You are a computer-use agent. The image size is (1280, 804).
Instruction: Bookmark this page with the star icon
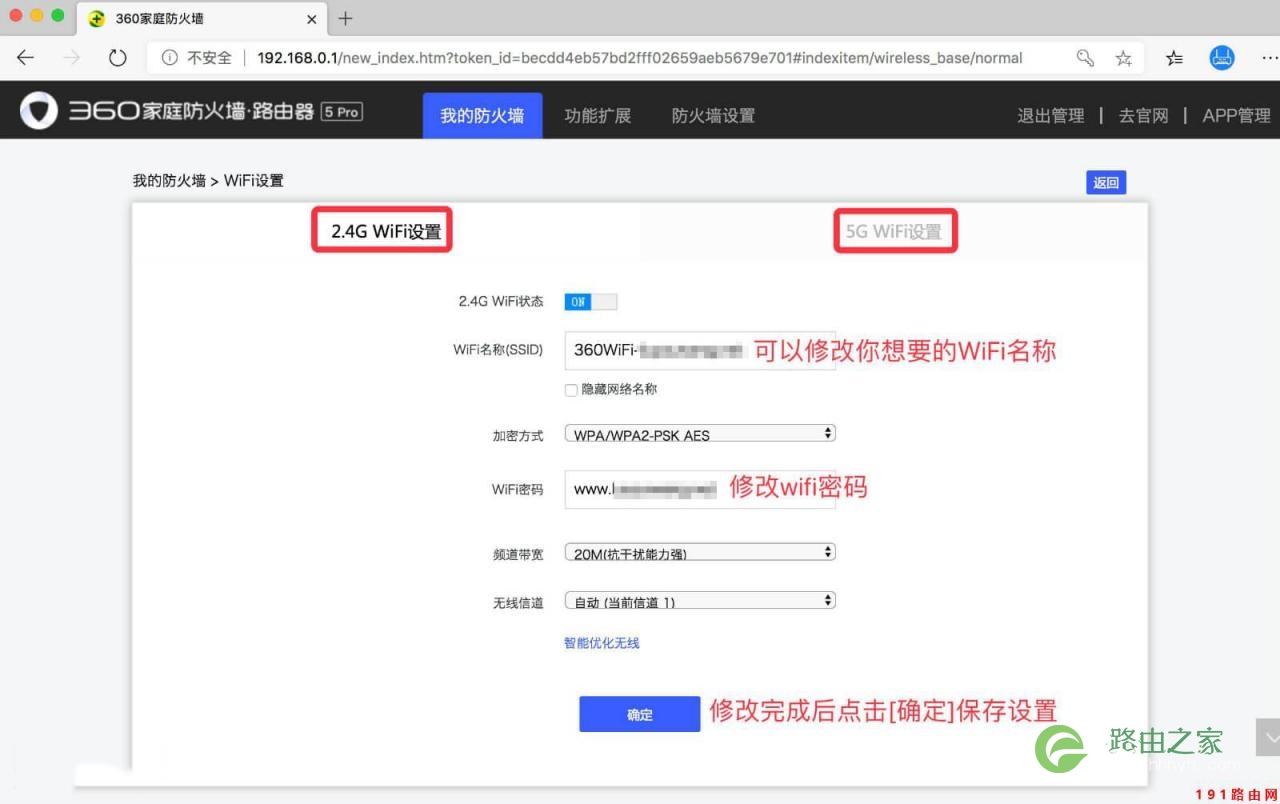coord(1123,58)
